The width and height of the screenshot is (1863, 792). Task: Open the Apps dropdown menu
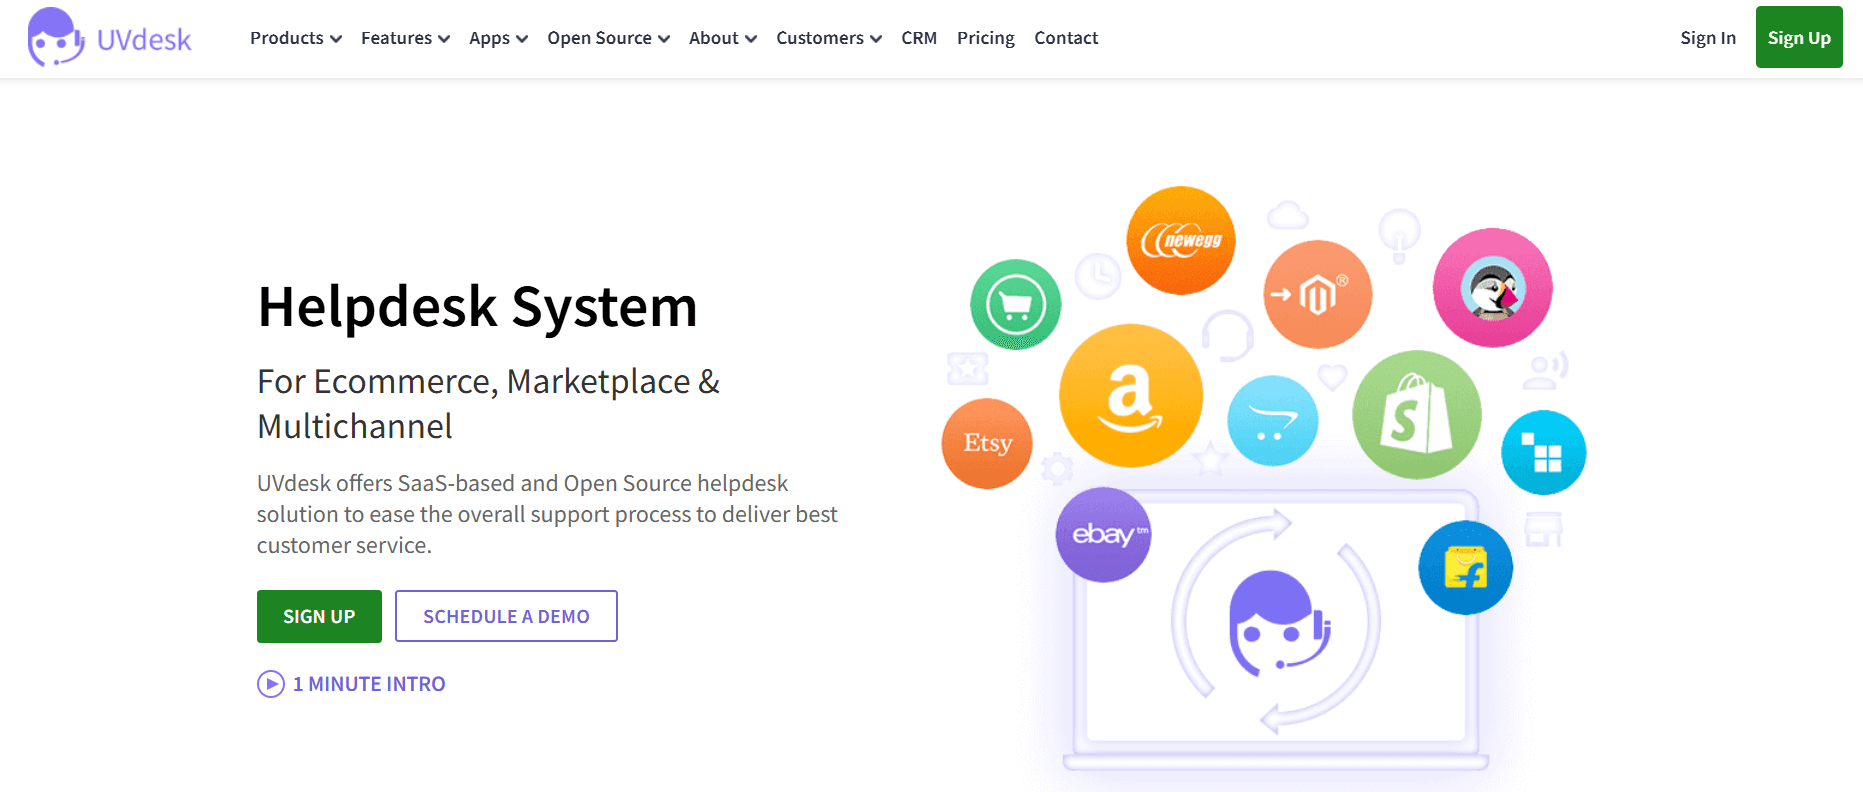pos(498,38)
